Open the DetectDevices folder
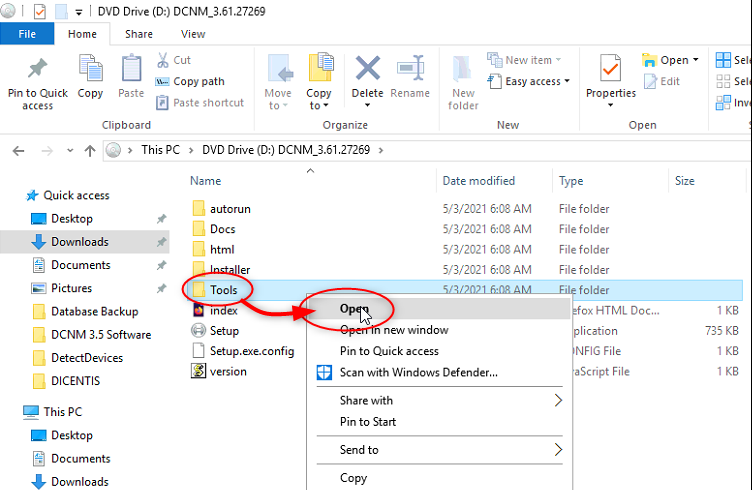Screen dimensions: 752x490 87,358
